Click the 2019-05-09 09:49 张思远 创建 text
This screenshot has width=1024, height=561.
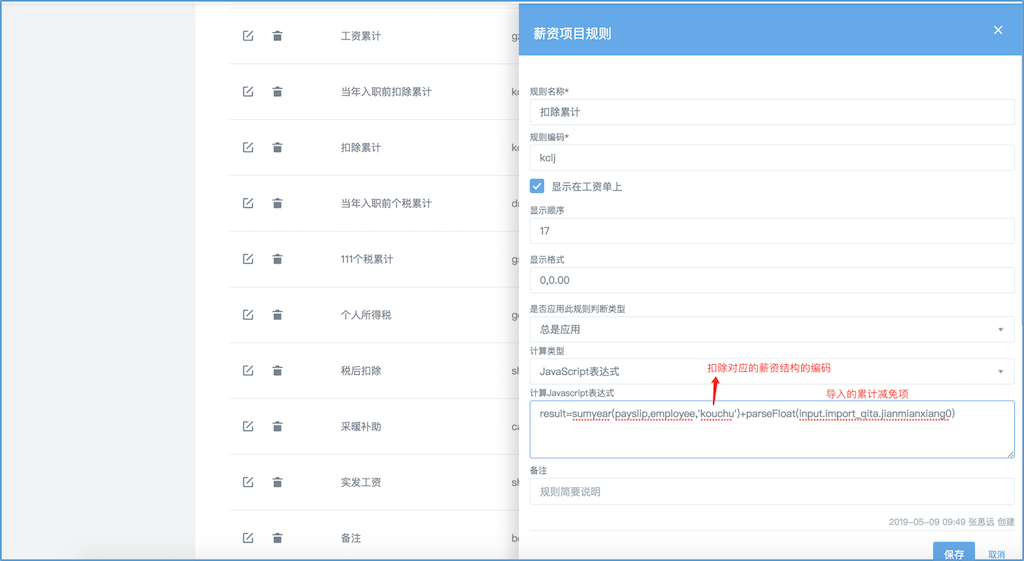point(952,522)
